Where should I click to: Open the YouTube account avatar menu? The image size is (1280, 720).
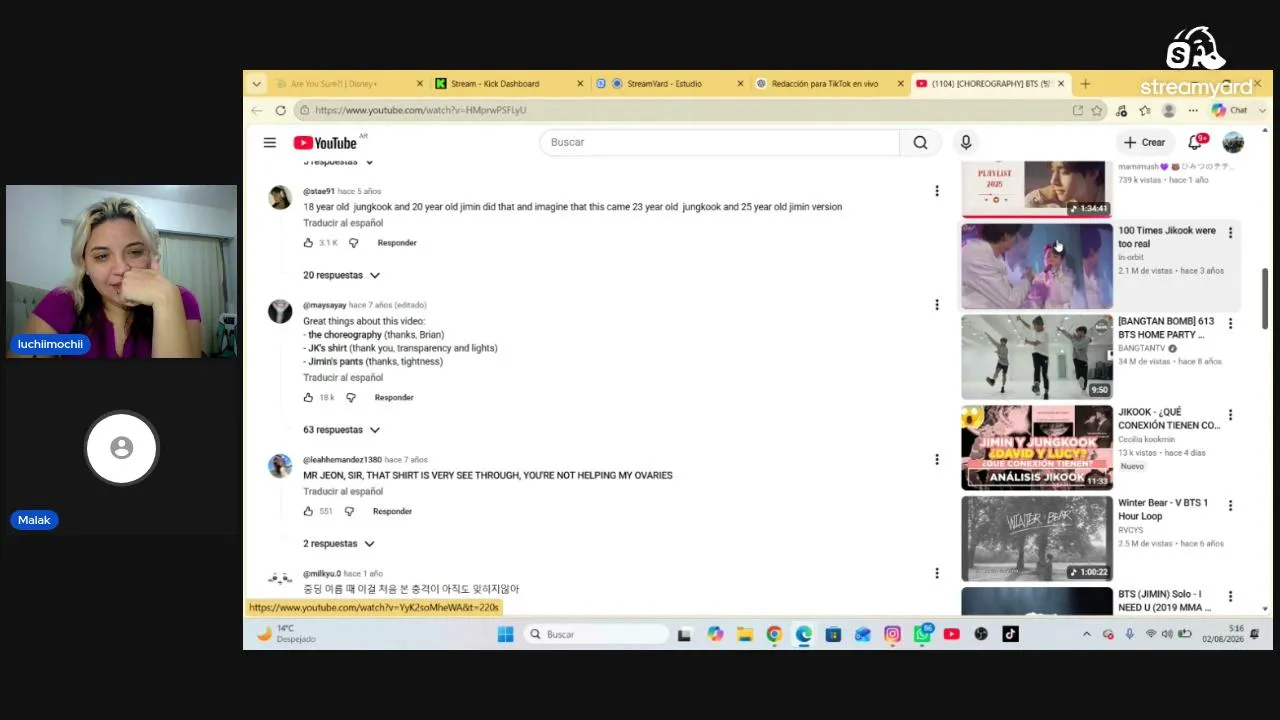1233,142
